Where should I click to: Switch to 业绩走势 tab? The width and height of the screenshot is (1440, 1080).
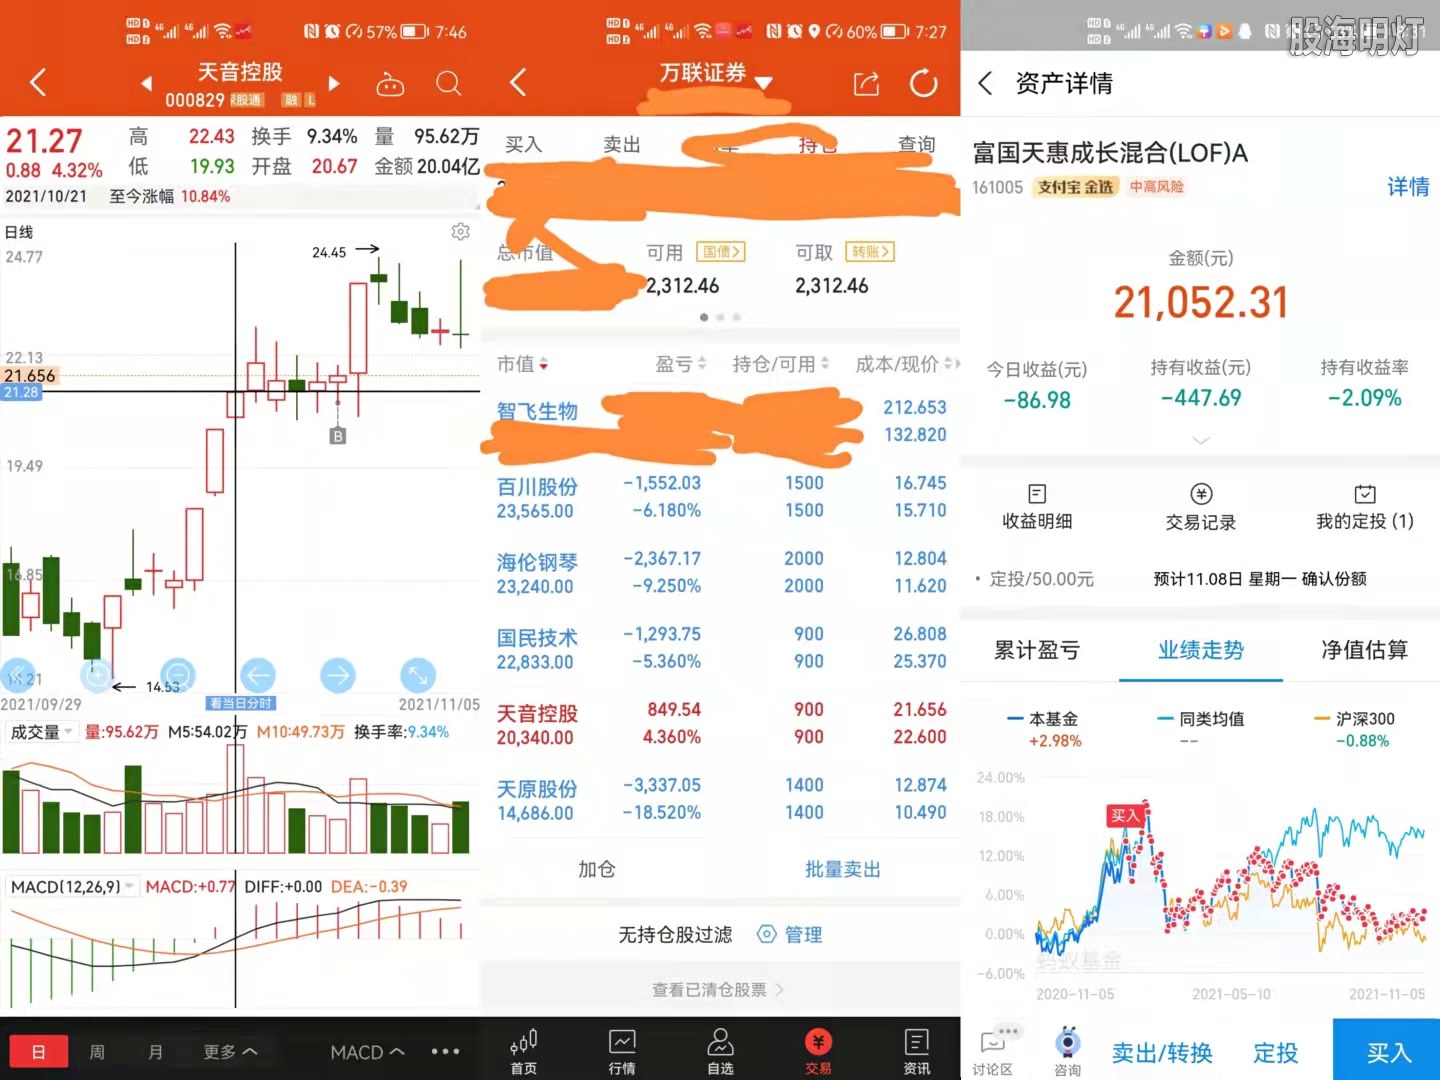[x=1201, y=650]
